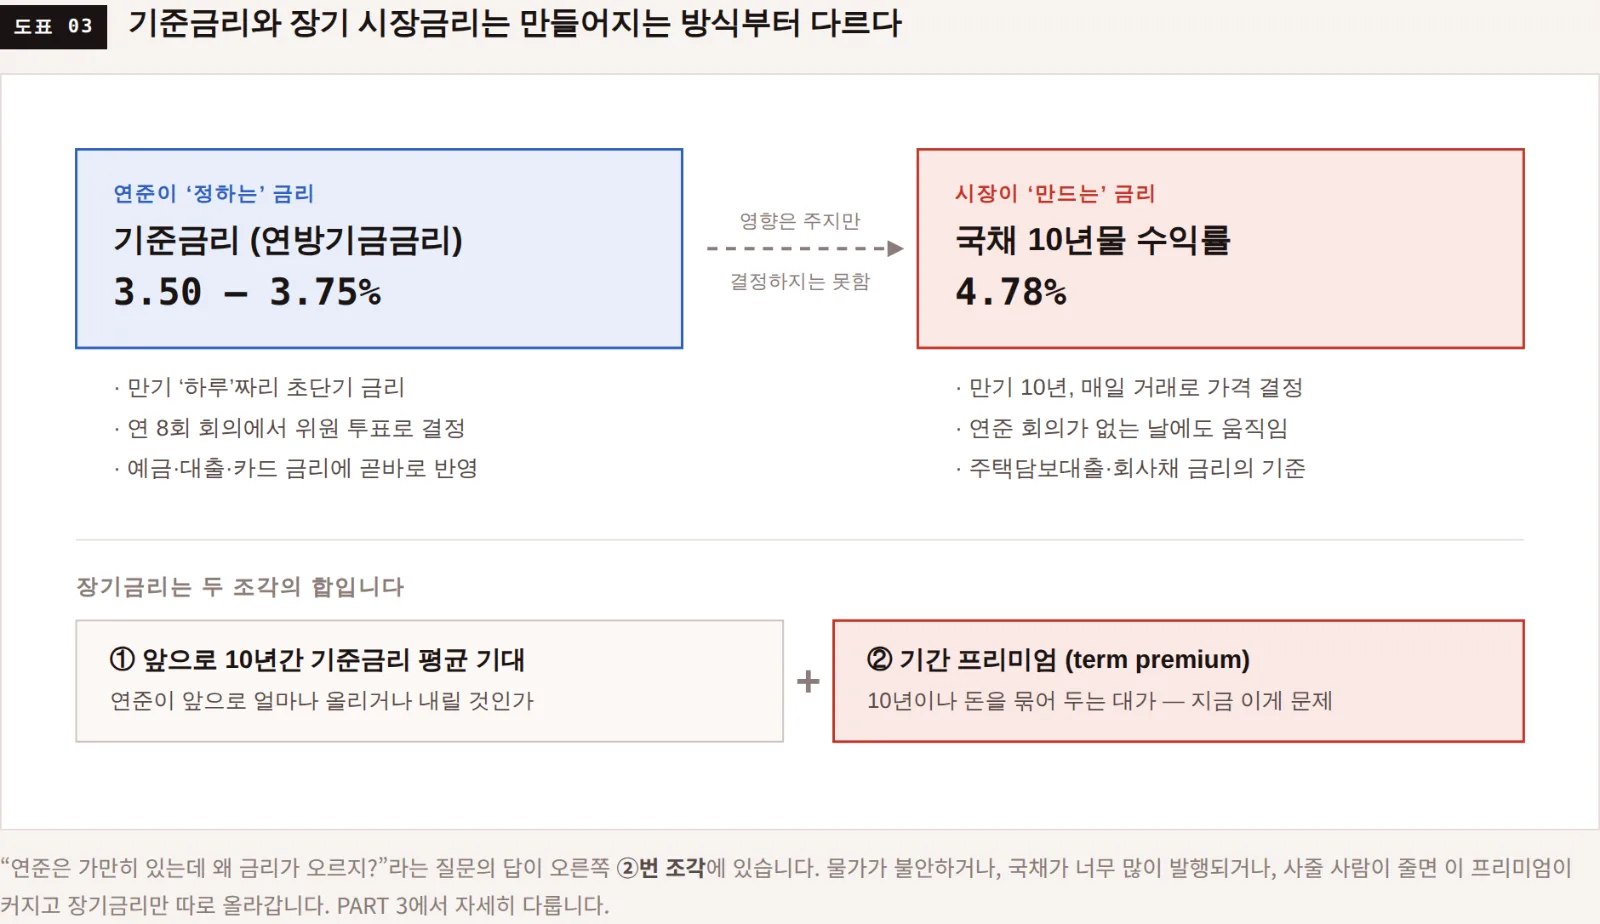Click the 3.50 – 3.75% rate value
Screen dimensions: 1600x924
point(247,292)
